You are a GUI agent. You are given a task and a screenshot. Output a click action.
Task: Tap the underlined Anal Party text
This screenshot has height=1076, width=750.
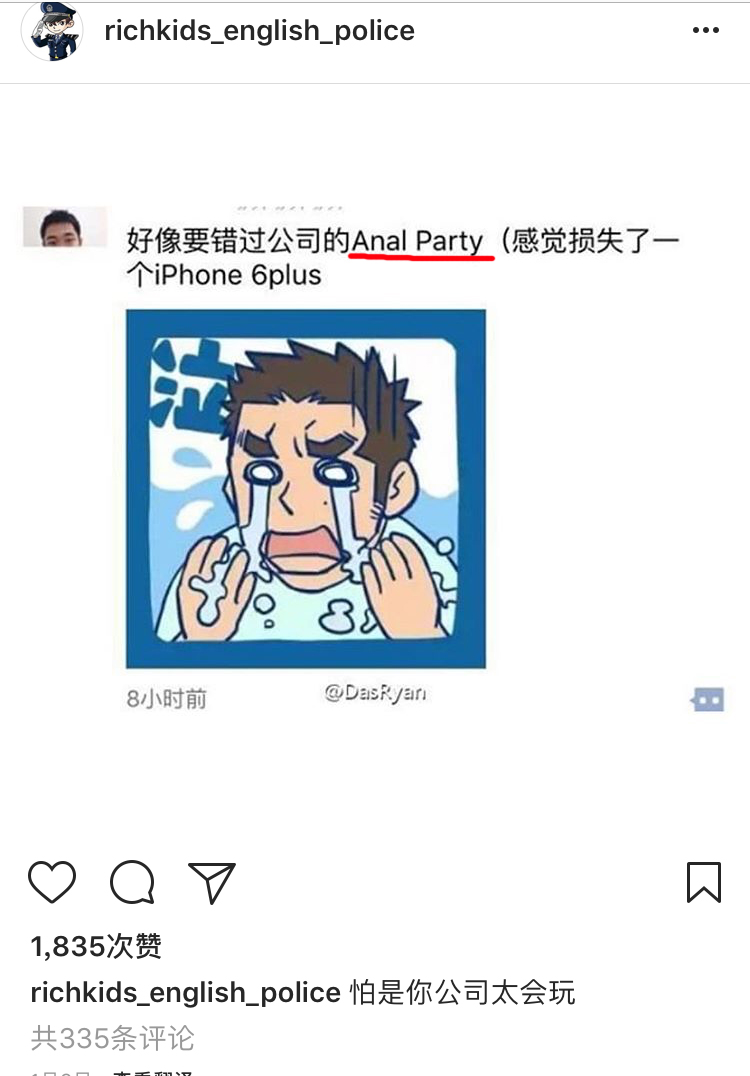[419, 242]
